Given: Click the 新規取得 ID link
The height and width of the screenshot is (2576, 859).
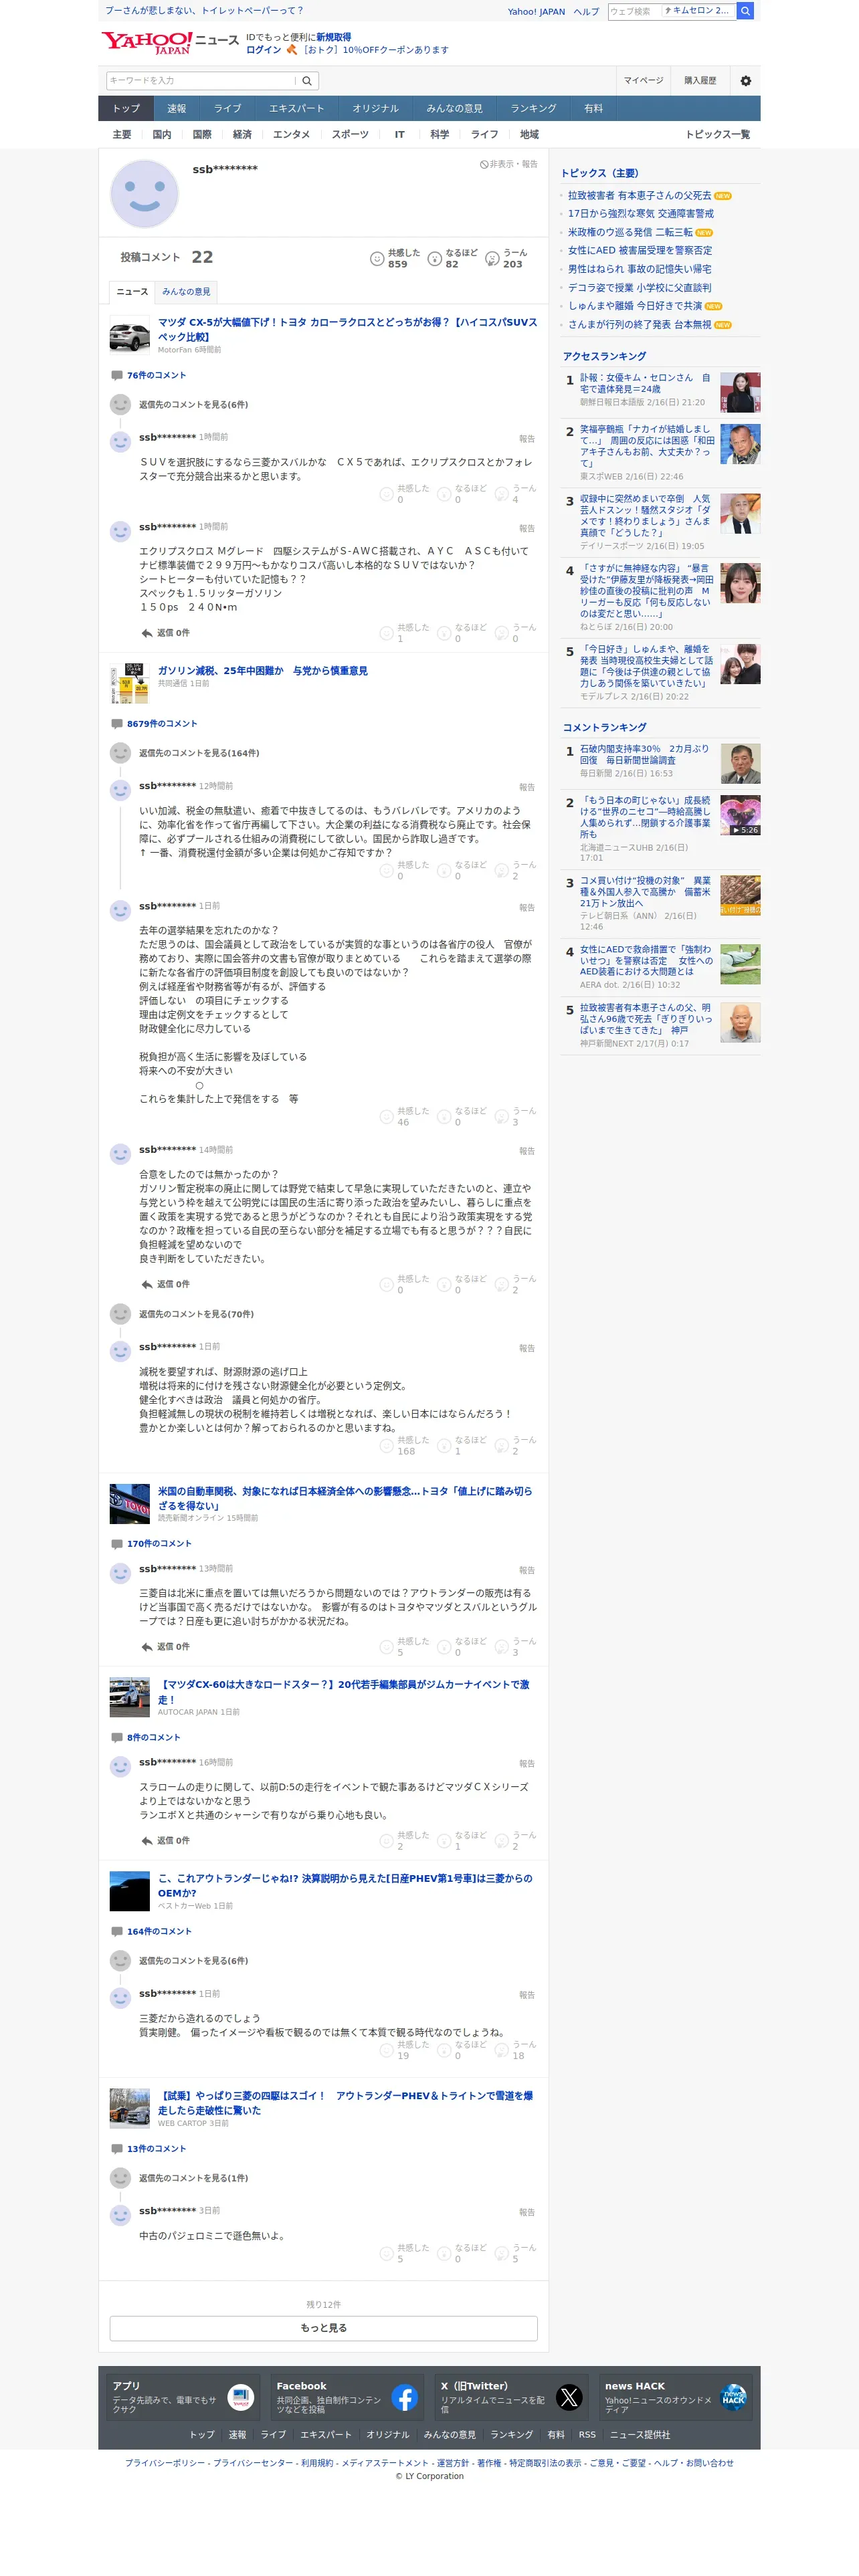Looking at the screenshot, I should coord(333,37).
